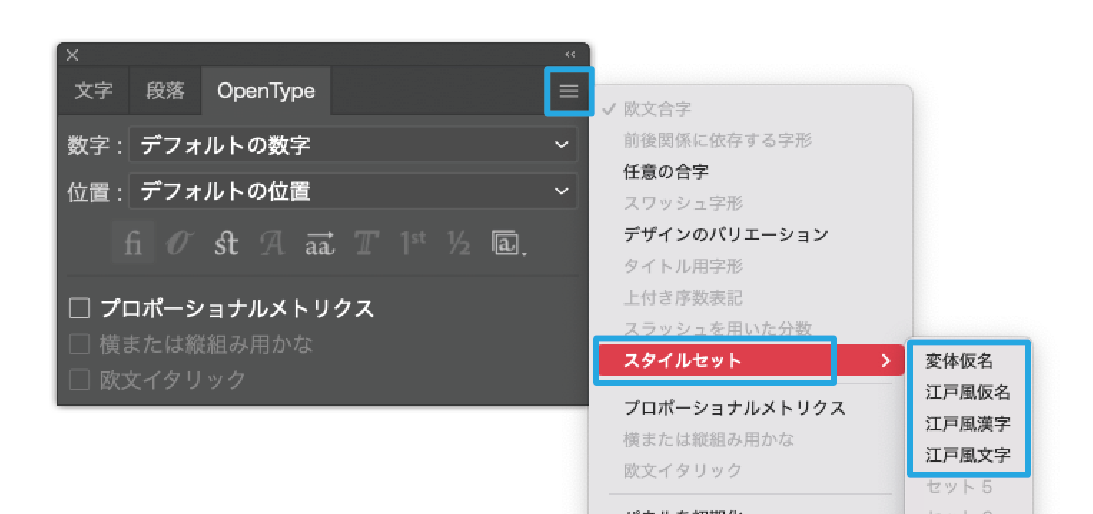The image size is (1093, 514).
Task: Collapse panel with double arrow icon
Action: [x=570, y=54]
